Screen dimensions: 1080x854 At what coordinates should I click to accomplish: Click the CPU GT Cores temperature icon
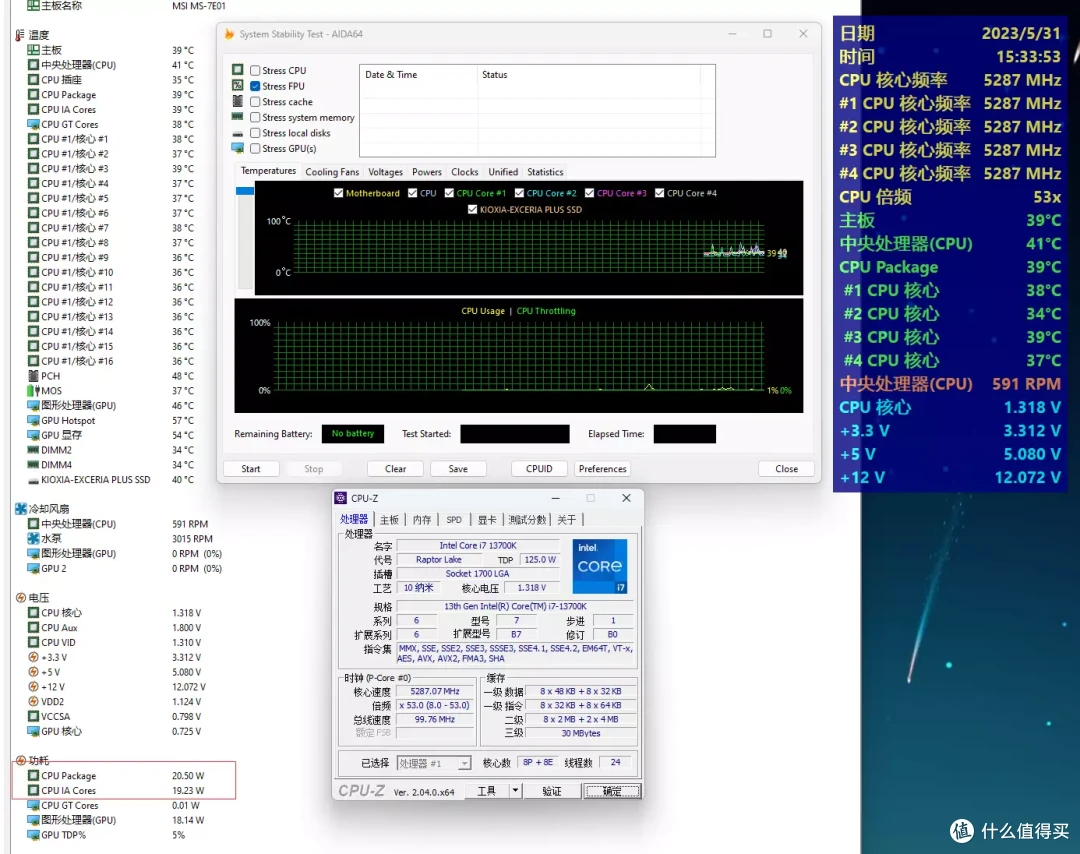pos(33,124)
